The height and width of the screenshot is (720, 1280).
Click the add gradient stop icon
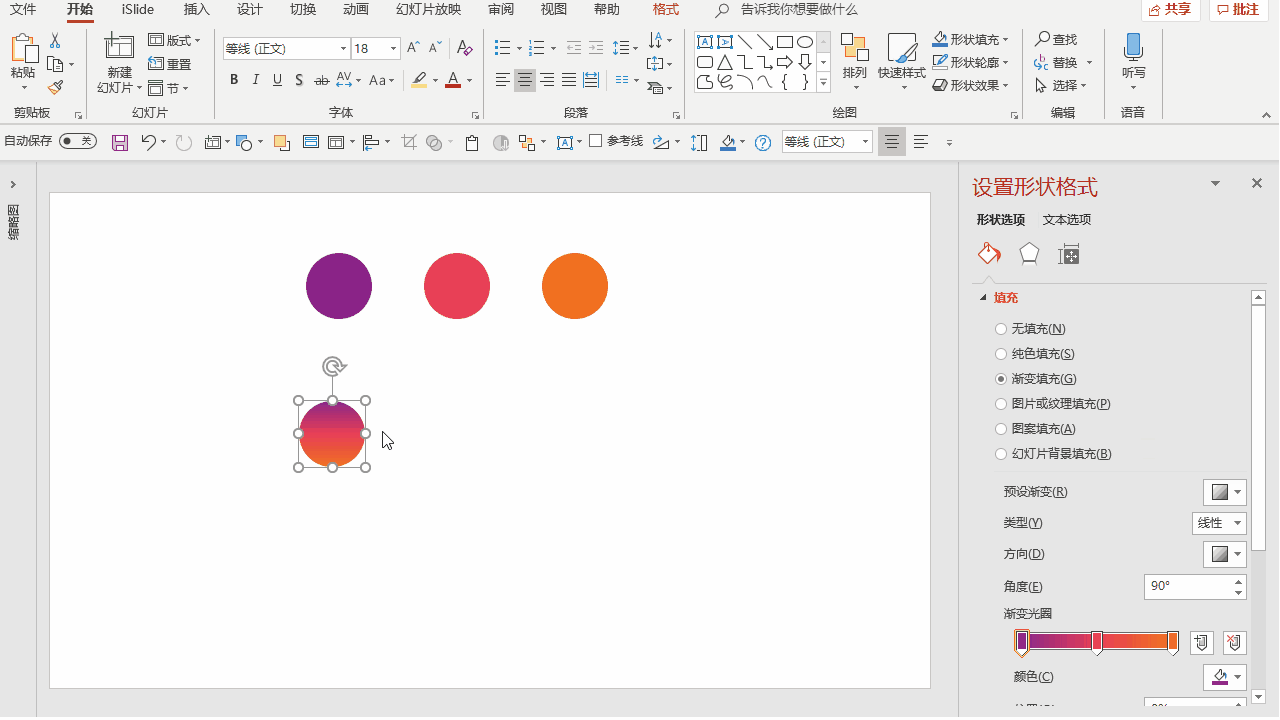coord(1203,642)
